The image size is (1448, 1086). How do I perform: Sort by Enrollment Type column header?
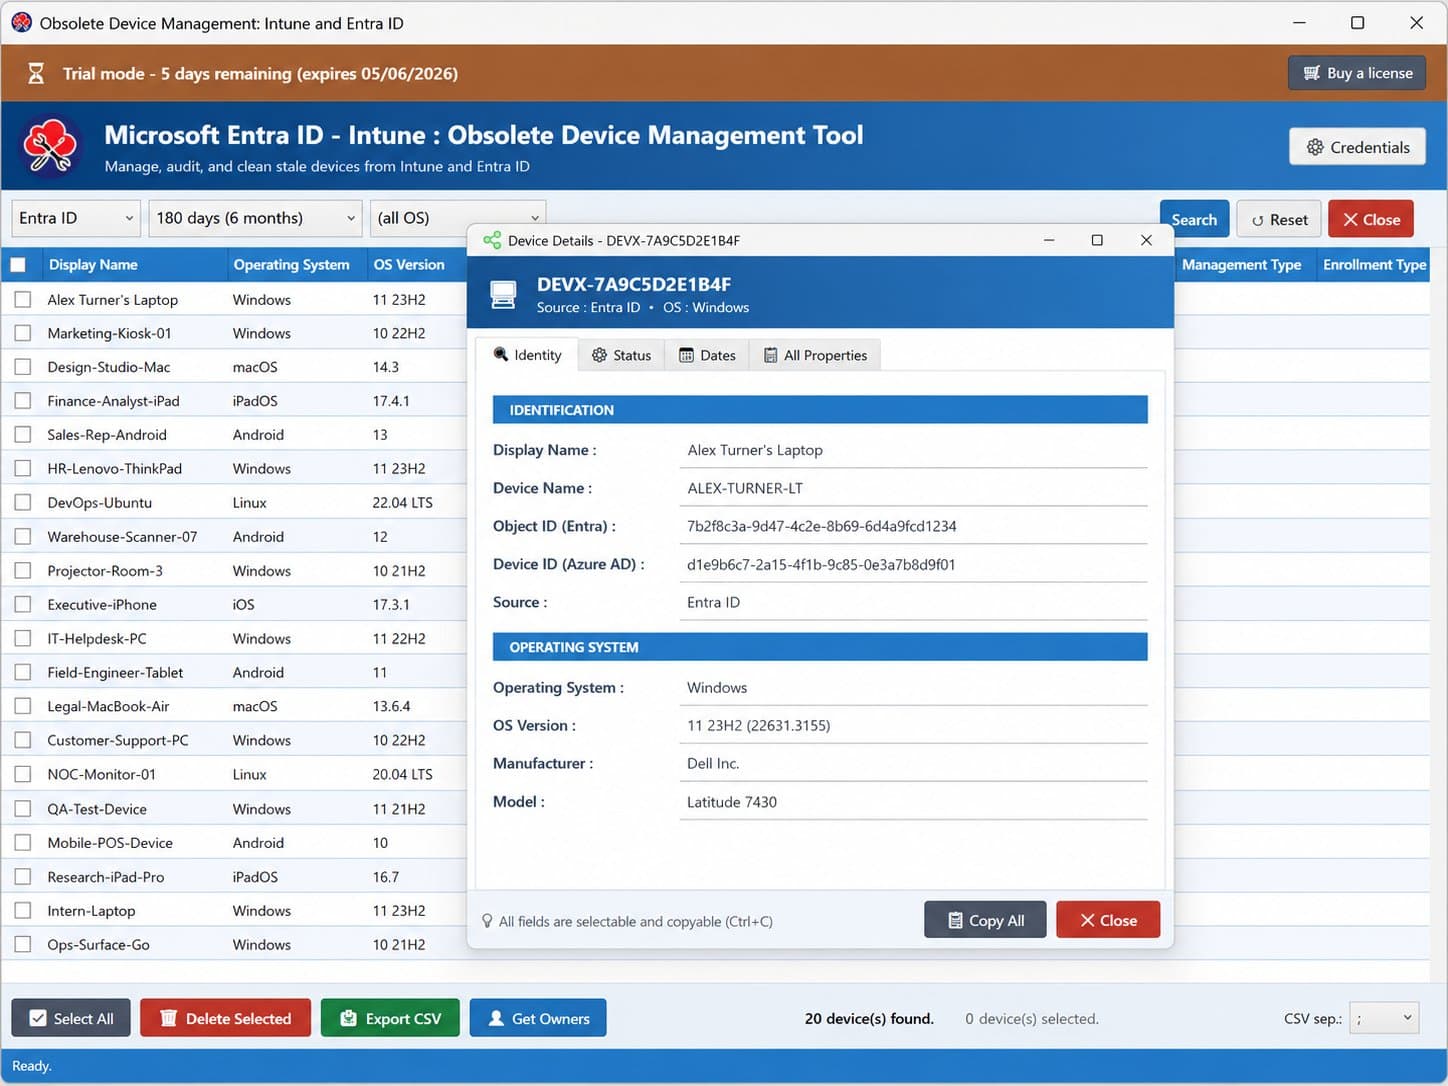click(x=1374, y=265)
